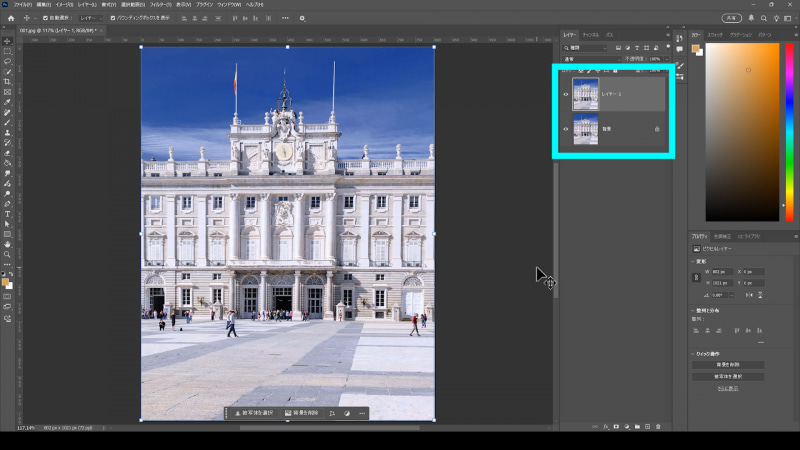This screenshot has width=800, height=450.
Task: Delete layer using trash icon
Action: pyautogui.click(x=657, y=426)
